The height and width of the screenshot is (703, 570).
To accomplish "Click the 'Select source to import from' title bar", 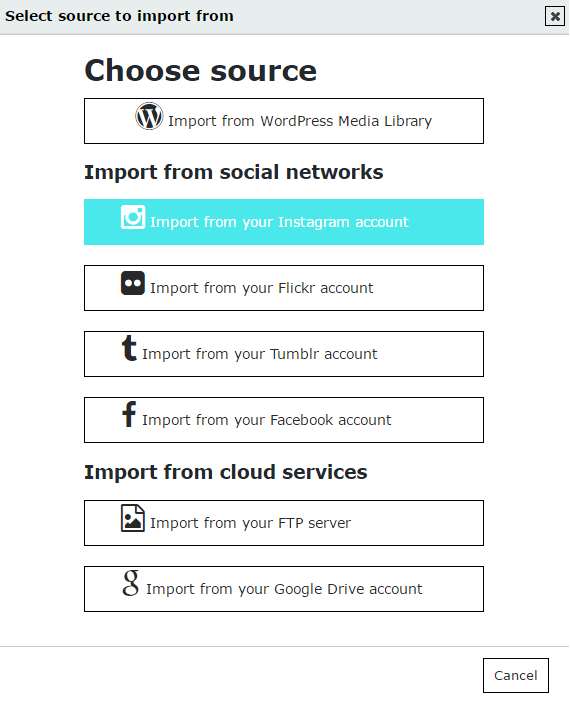I will [119, 16].
